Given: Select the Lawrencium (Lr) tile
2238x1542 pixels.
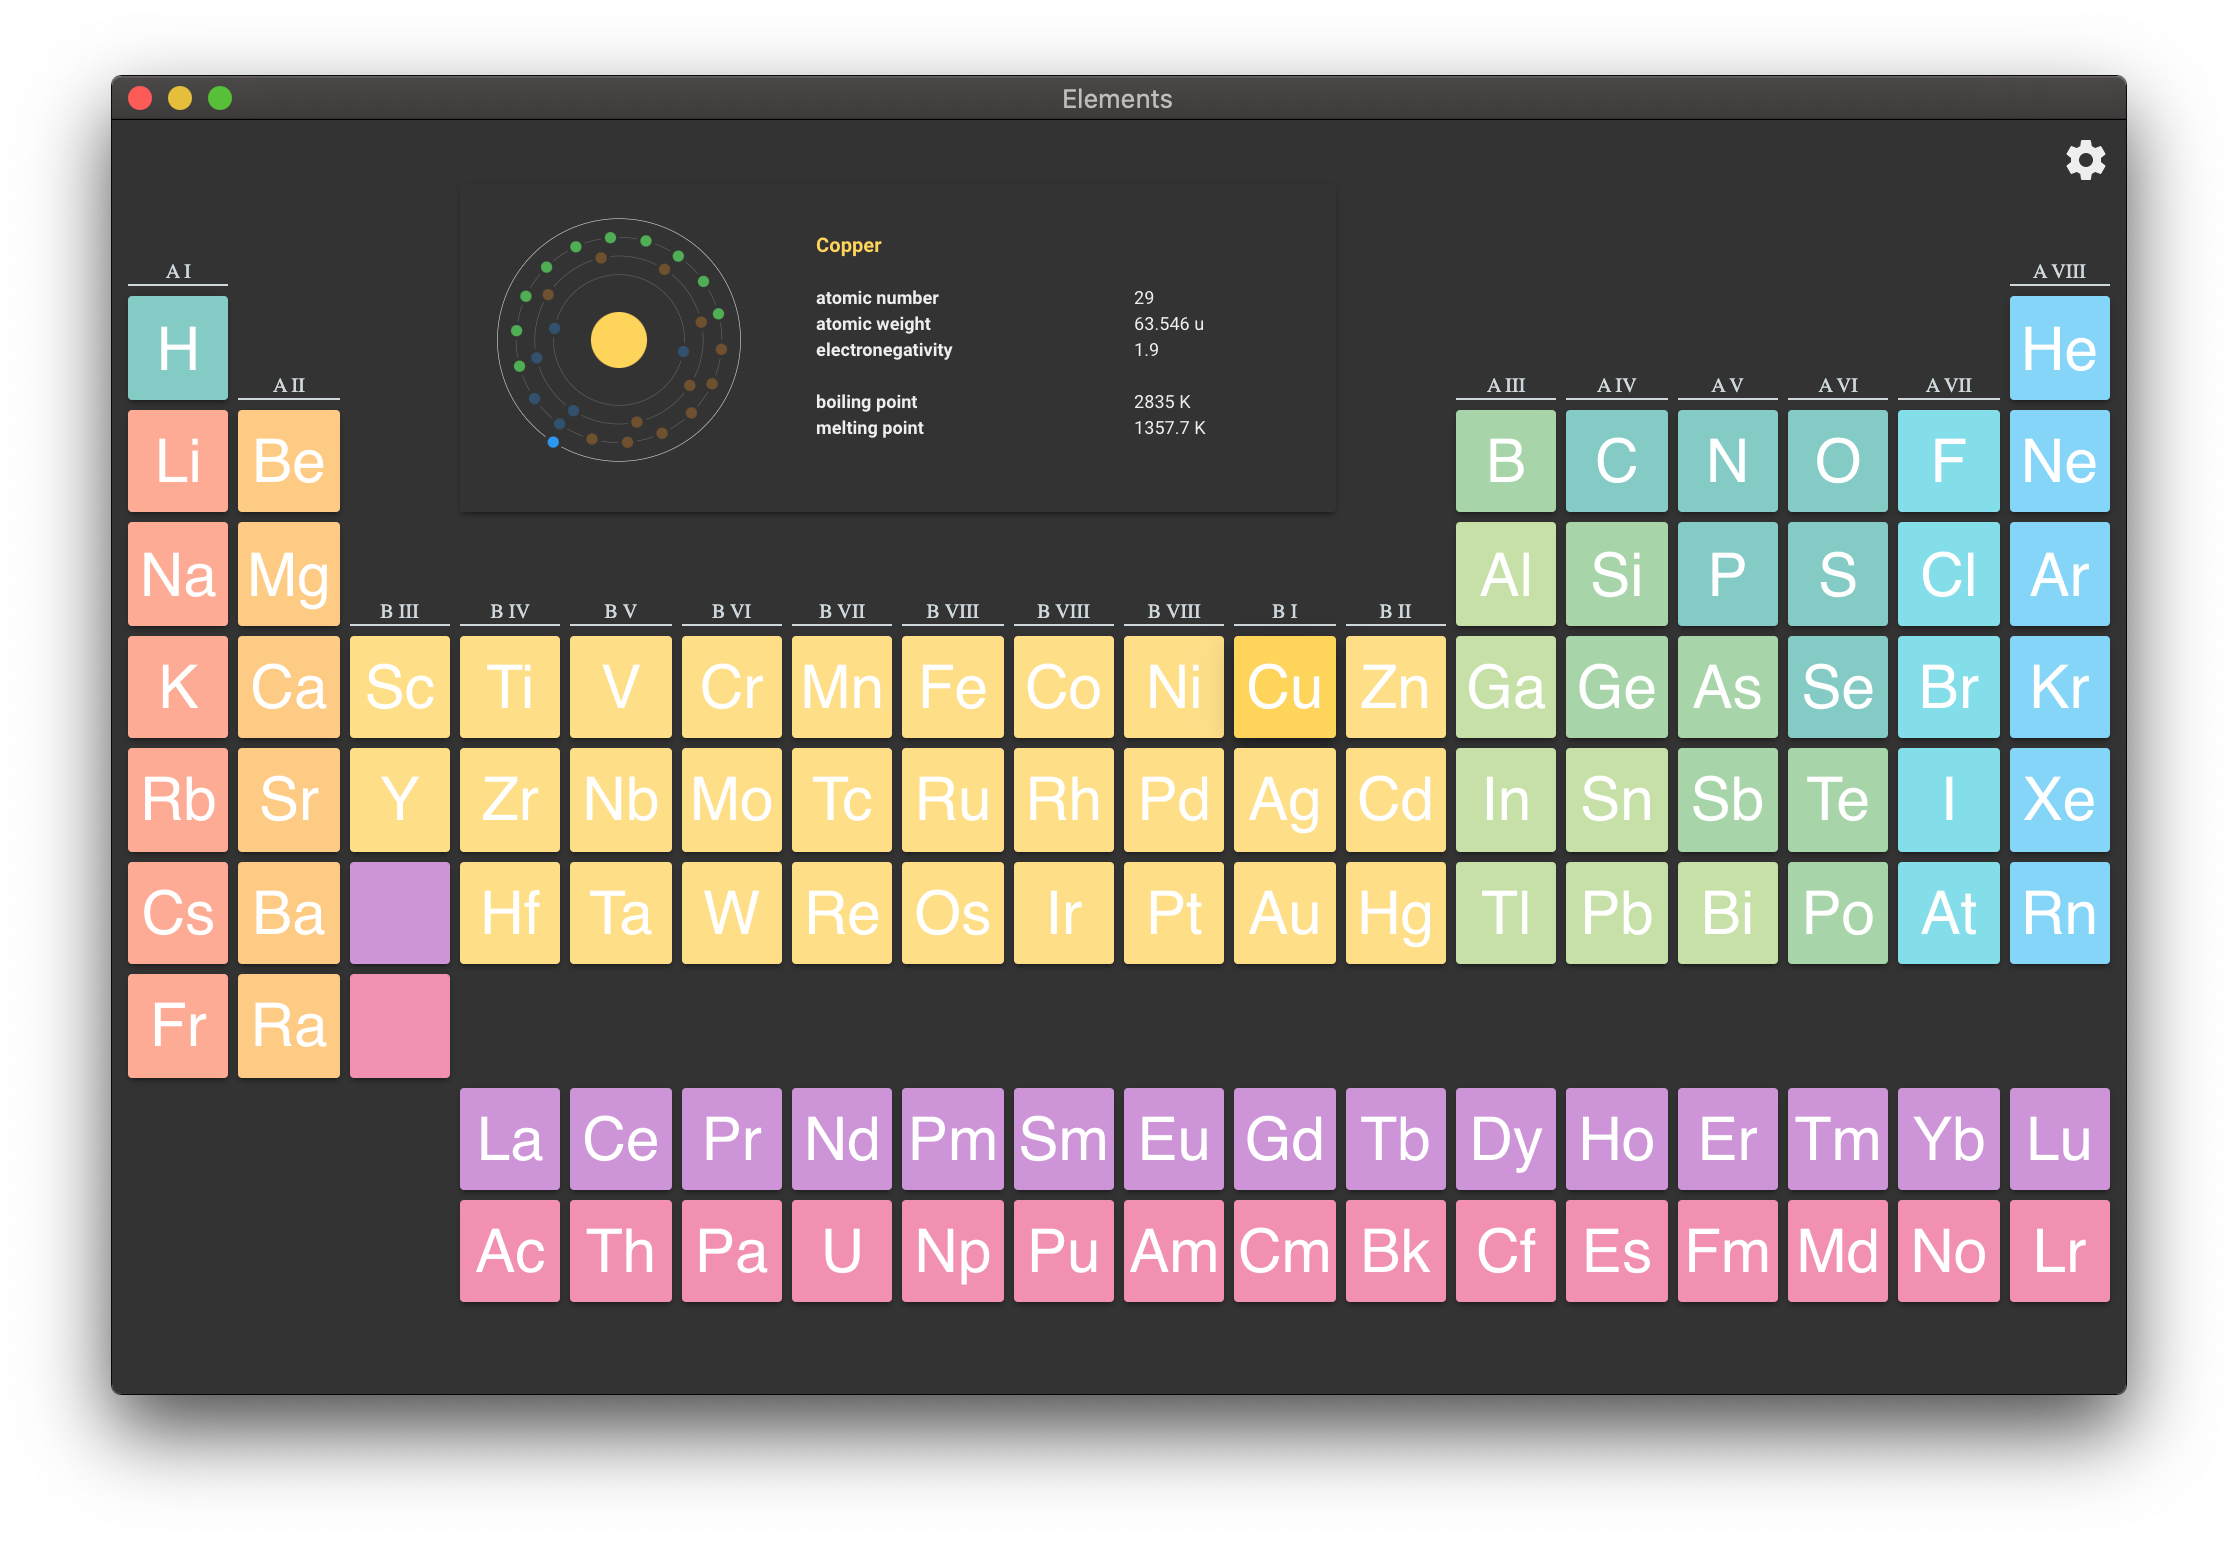Looking at the screenshot, I should (x=2059, y=1251).
